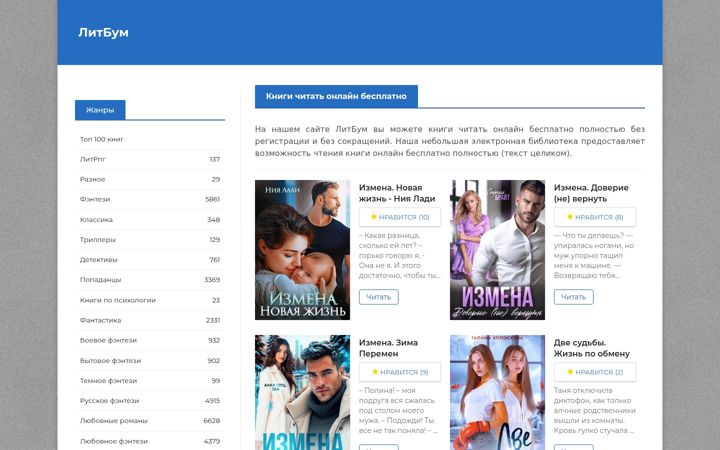Click the 137 count beside ЛитРпг
Viewport: 720px width, 450px height.
point(215,159)
